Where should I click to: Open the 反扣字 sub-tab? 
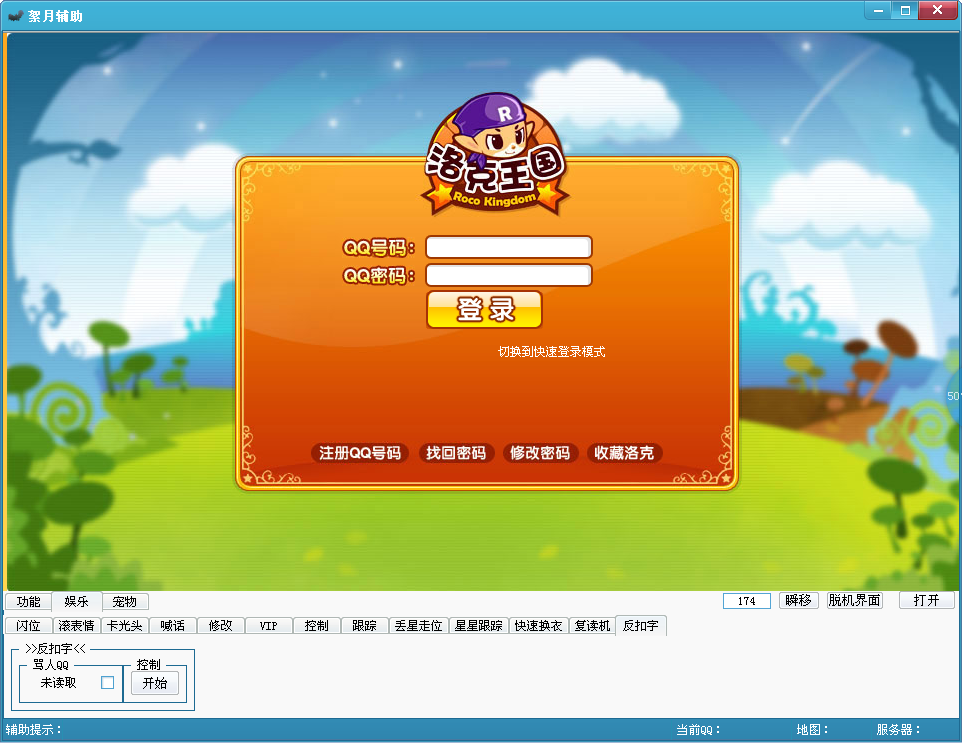[x=641, y=625]
